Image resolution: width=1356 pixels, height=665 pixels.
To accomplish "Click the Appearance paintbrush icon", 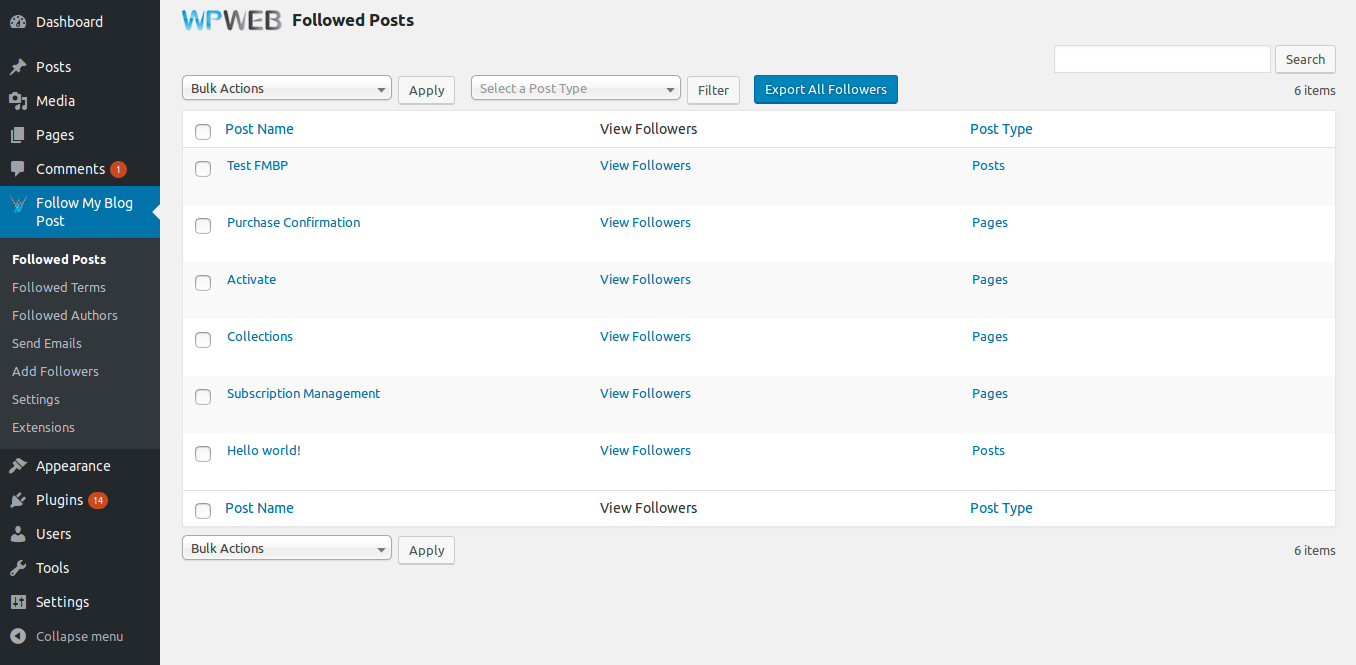I will 18,466.
